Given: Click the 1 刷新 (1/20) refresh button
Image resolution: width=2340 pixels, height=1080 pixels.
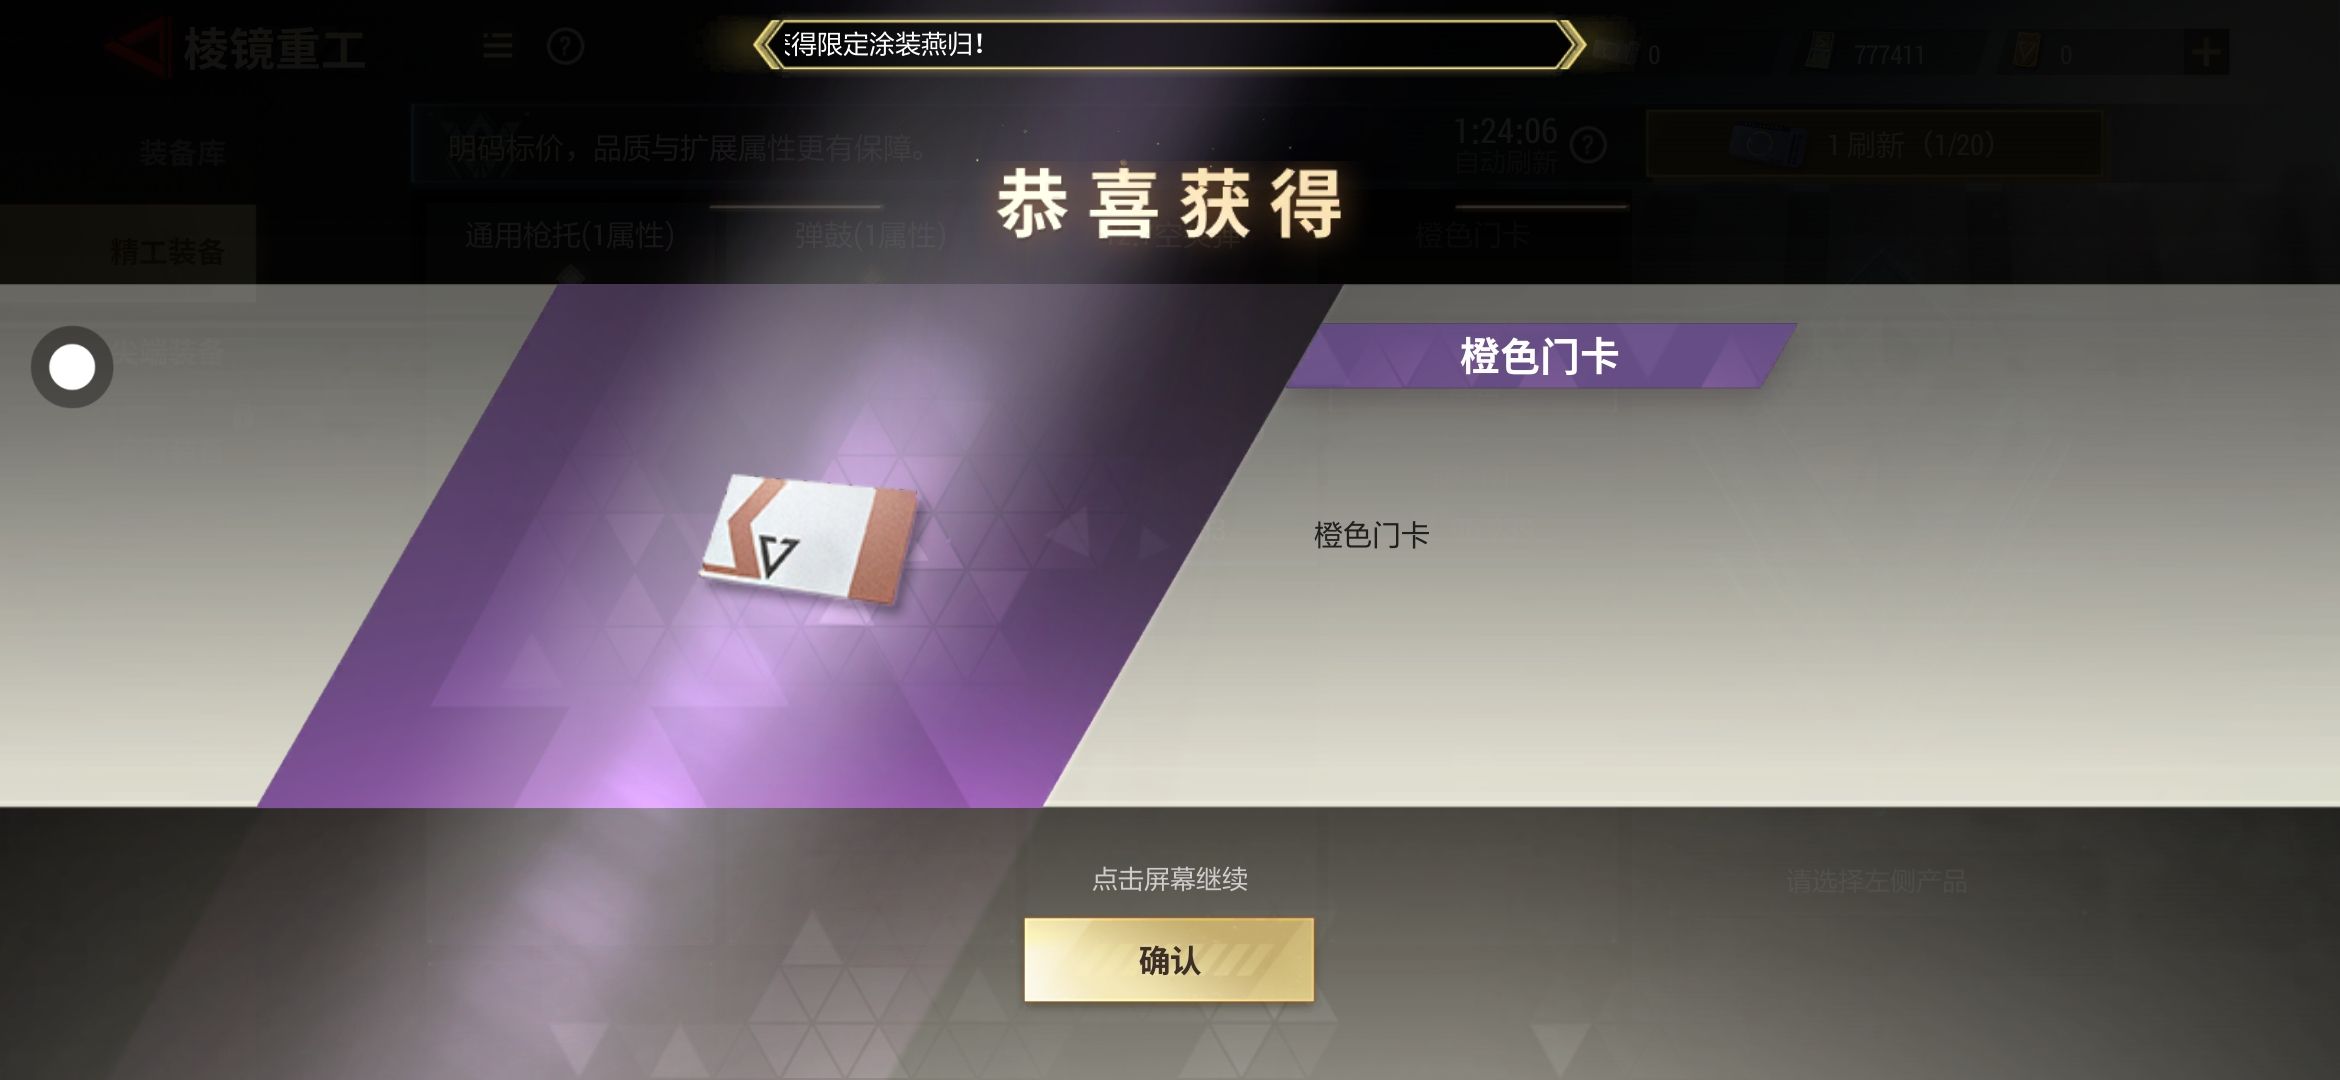Looking at the screenshot, I should point(1874,145).
